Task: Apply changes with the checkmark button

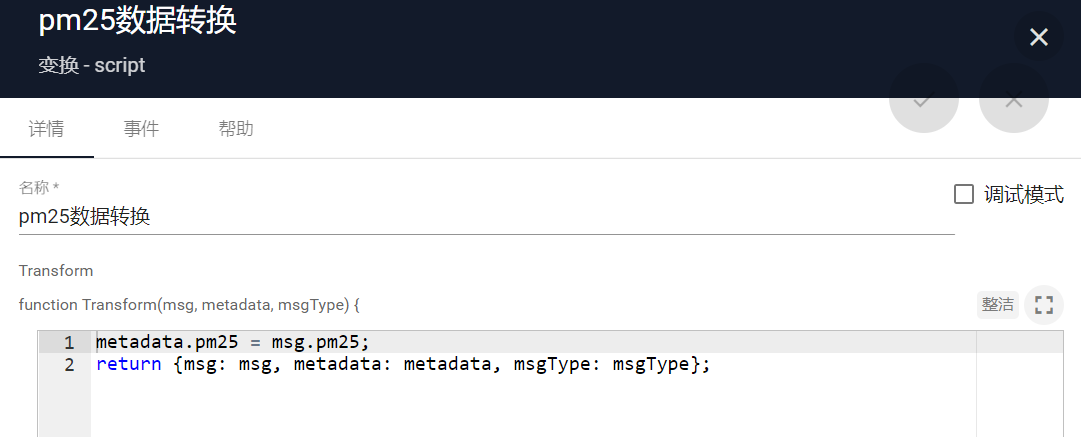Action: pos(923,99)
